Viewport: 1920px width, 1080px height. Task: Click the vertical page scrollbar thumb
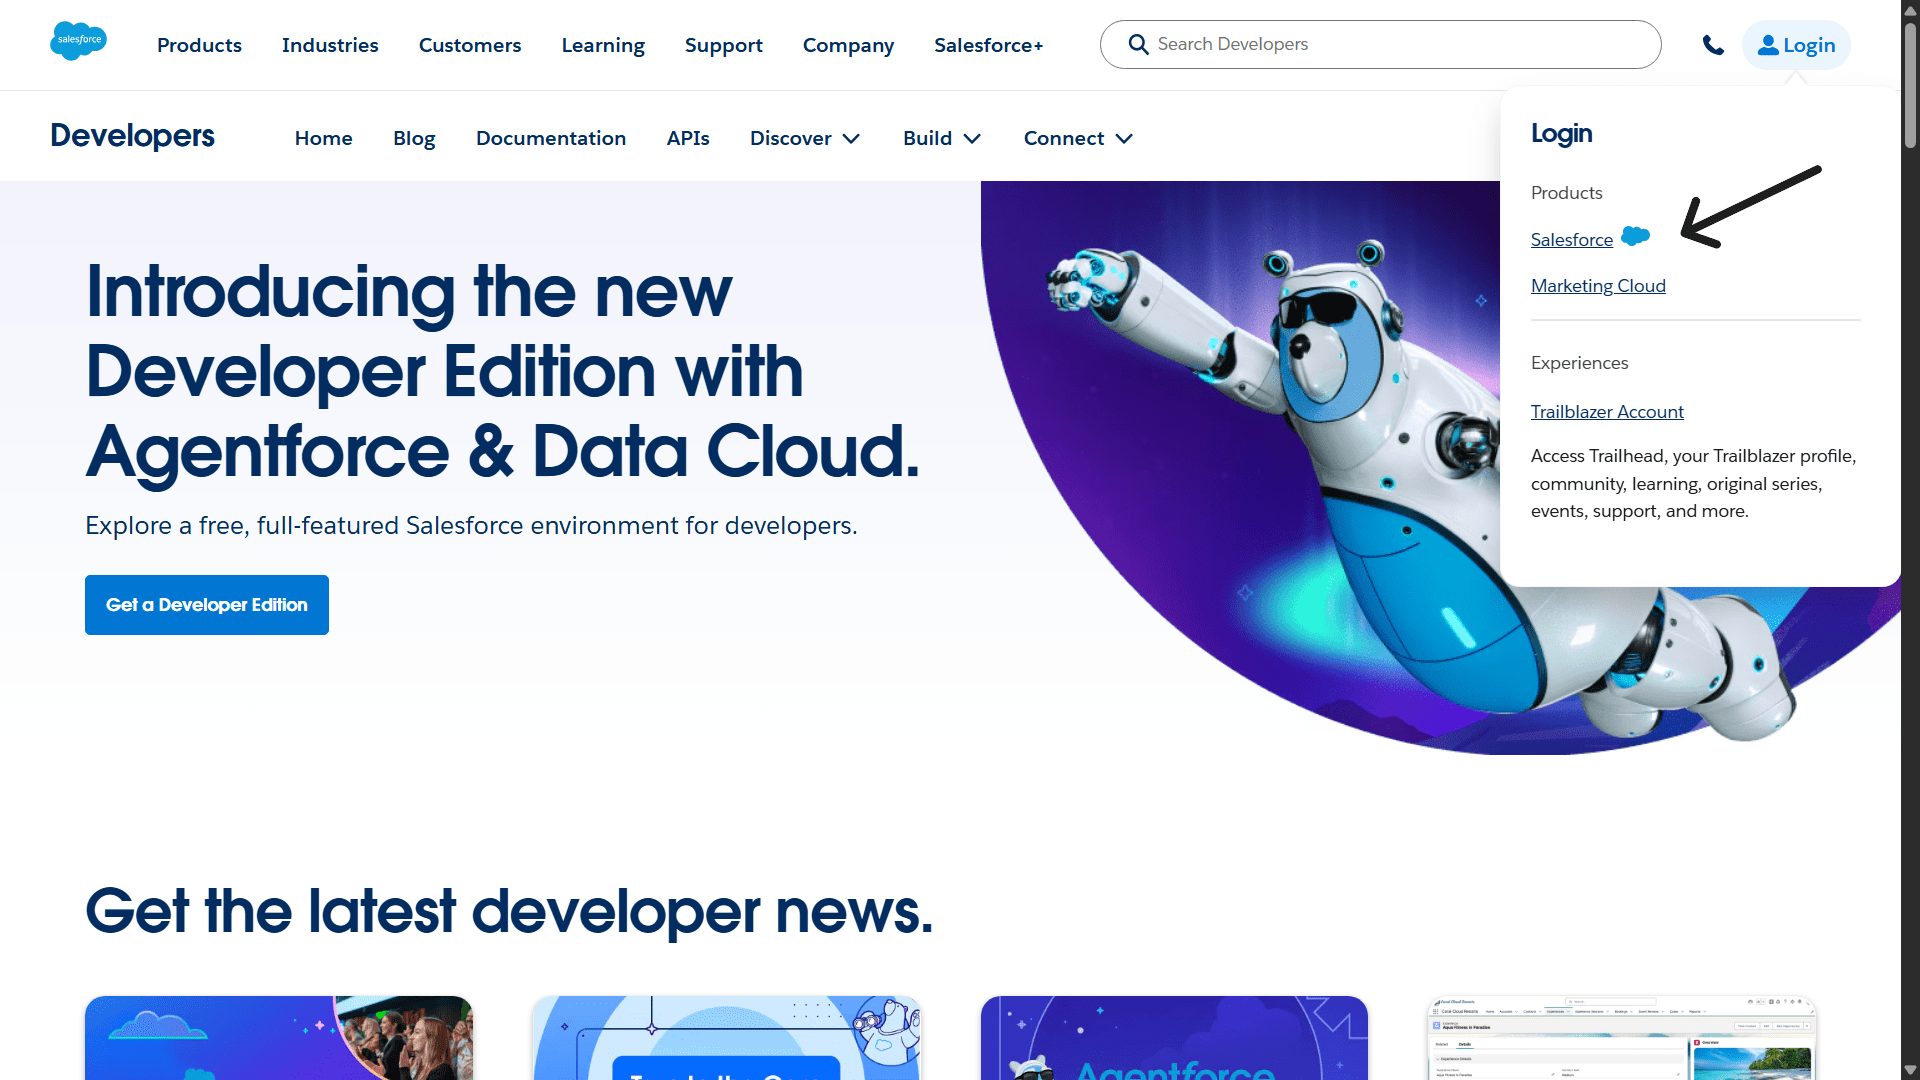pyautogui.click(x=1910, y=85)
